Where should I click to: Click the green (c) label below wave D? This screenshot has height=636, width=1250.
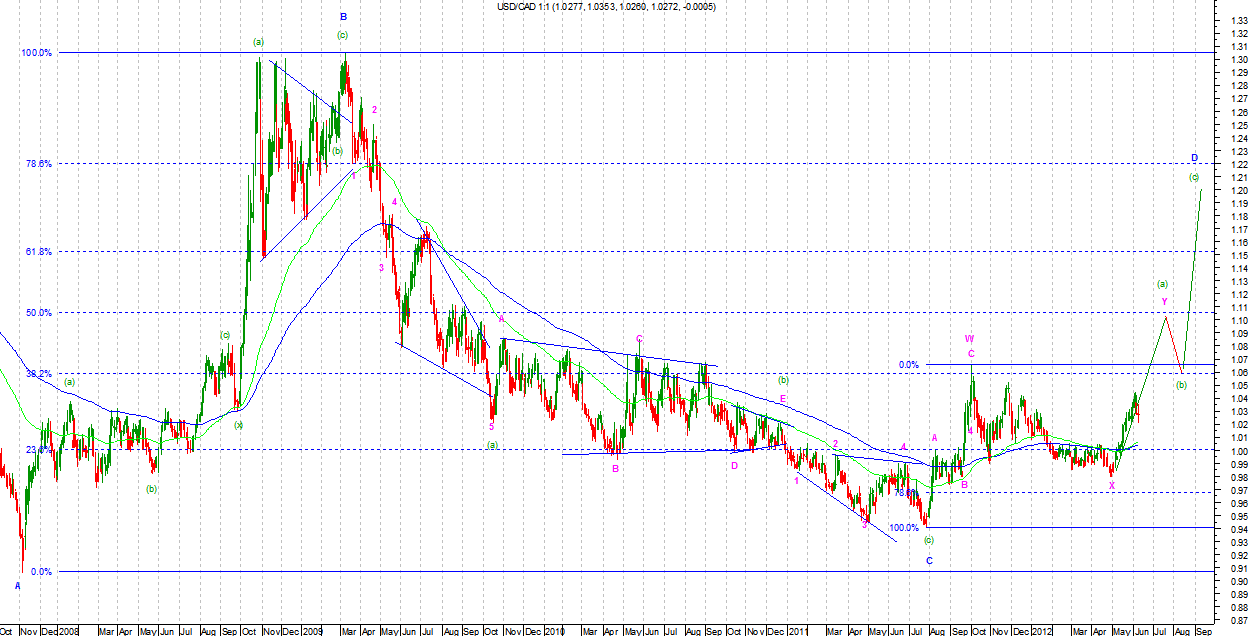[x=1193, y=177]
